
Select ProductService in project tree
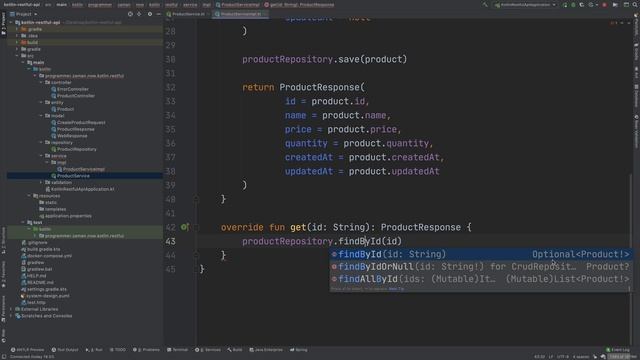70,176
